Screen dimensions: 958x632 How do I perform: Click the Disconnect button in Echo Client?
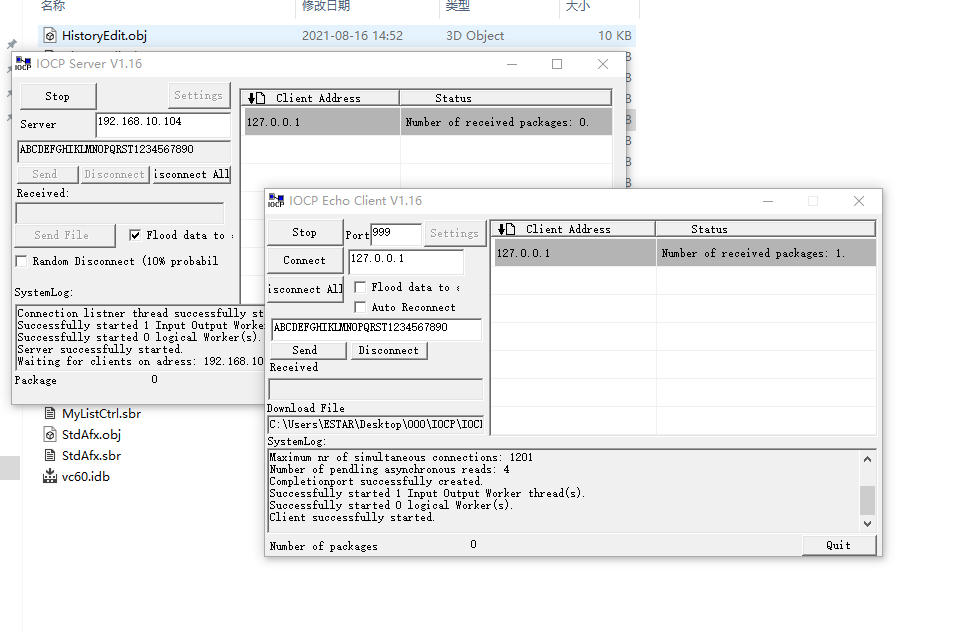coord(389,350)
